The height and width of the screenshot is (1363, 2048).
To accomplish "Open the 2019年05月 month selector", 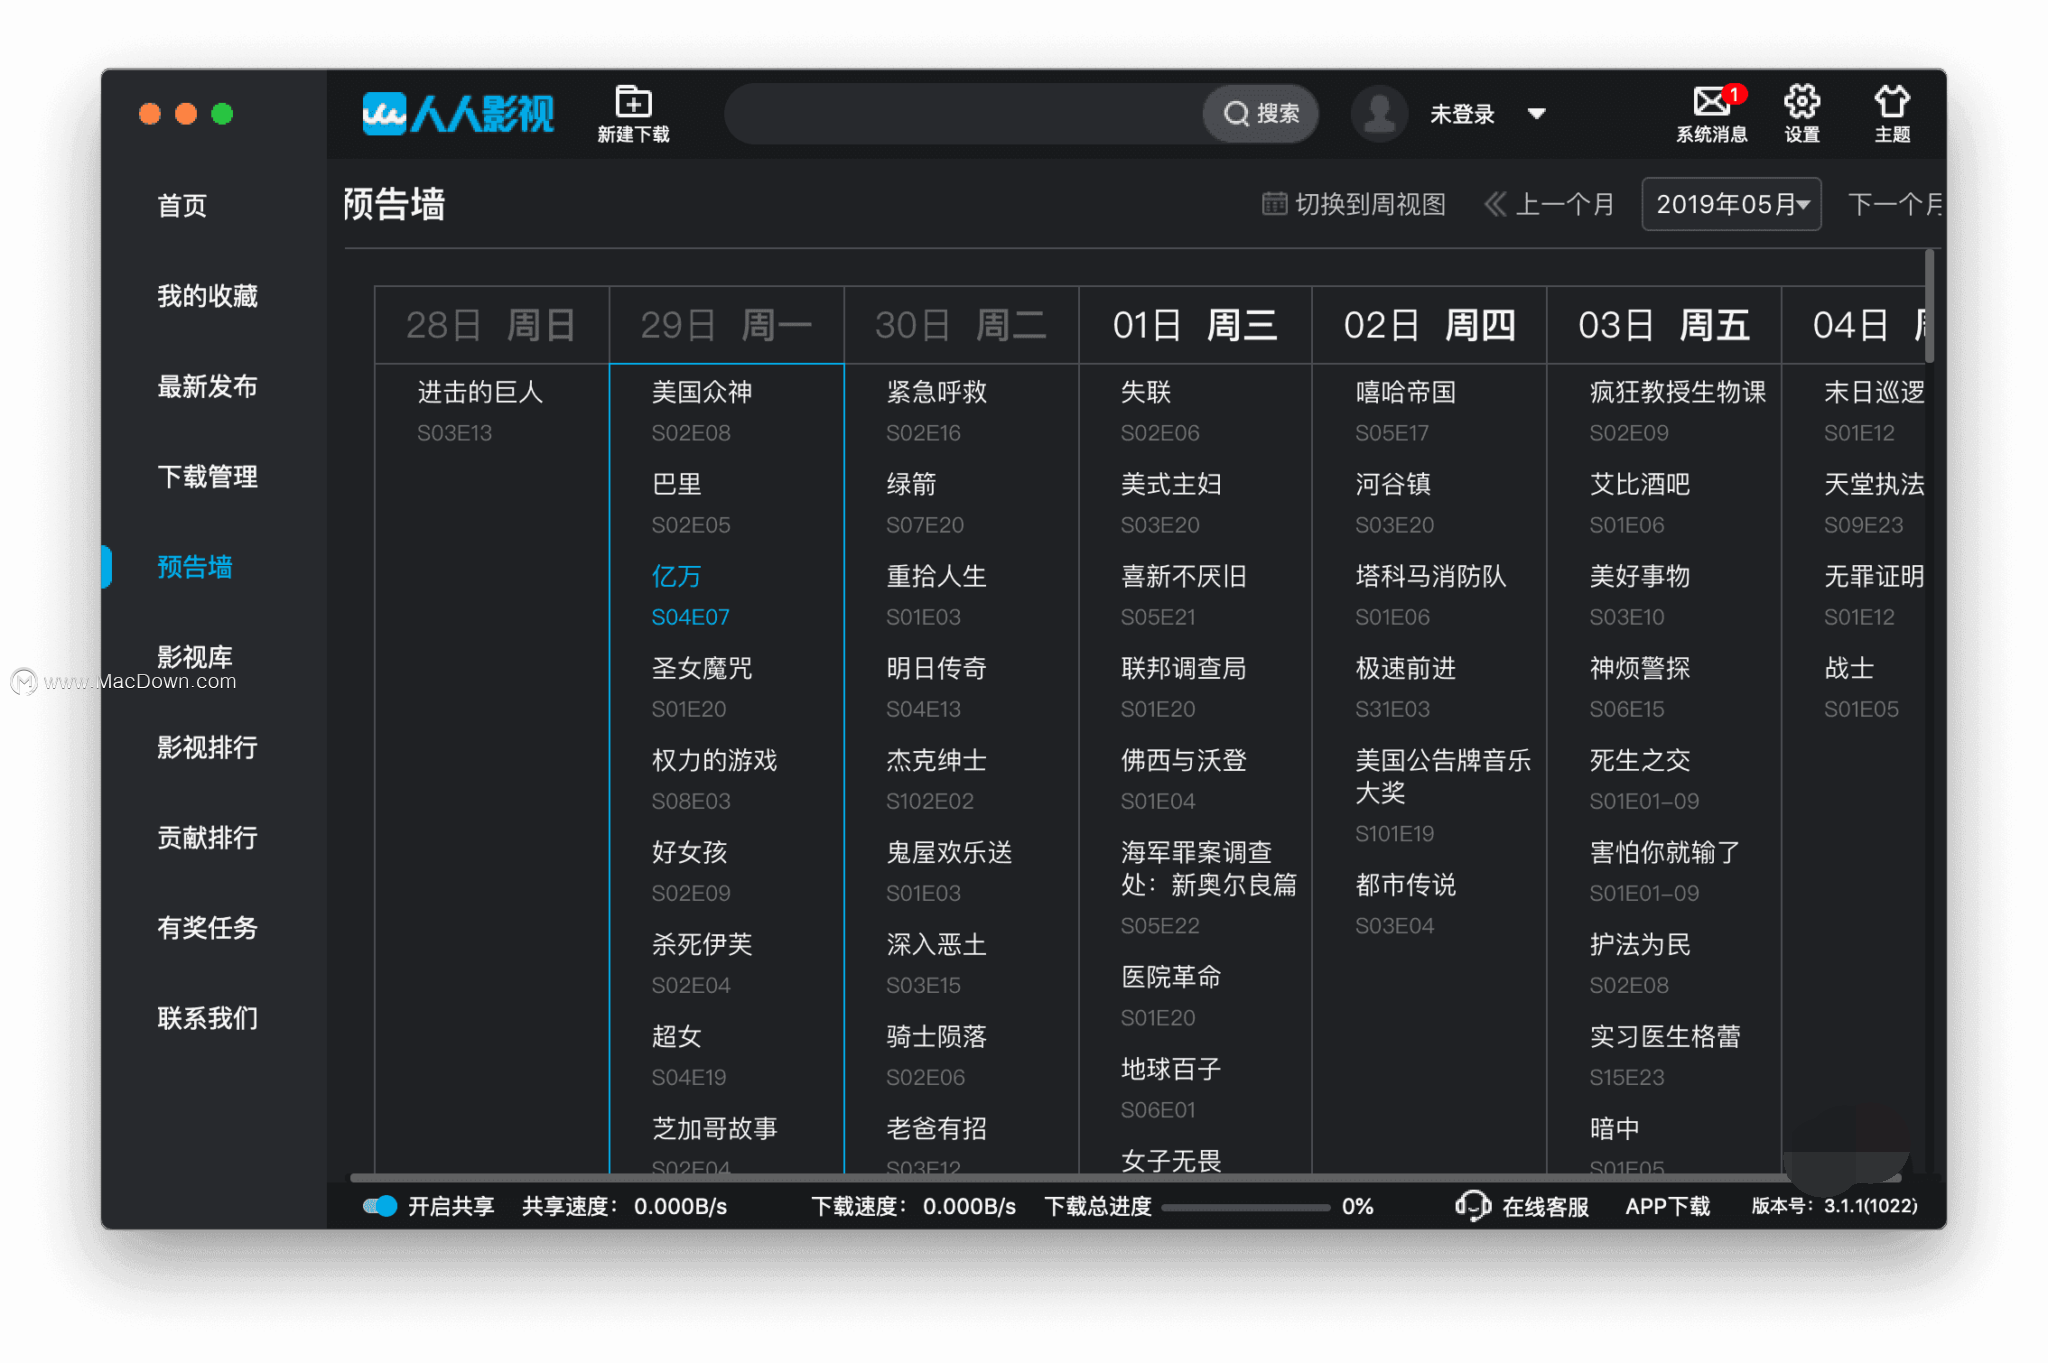I will 1731,204.
